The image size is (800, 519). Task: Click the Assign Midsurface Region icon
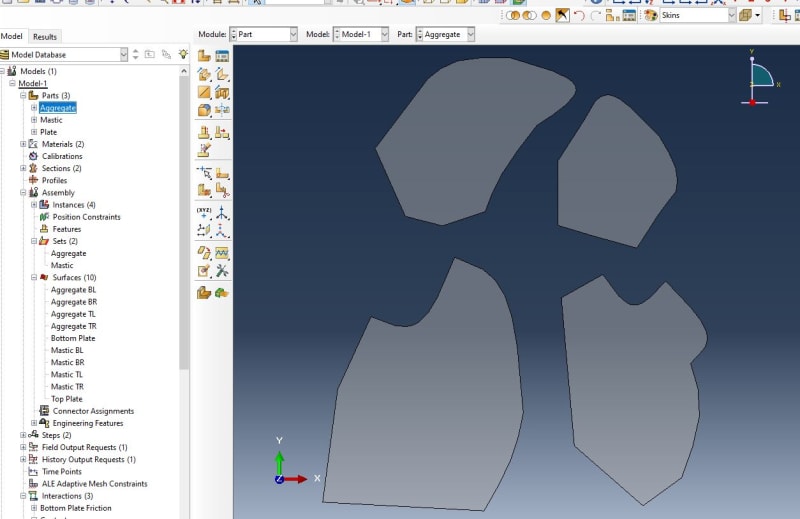click(x=204, y=293)
